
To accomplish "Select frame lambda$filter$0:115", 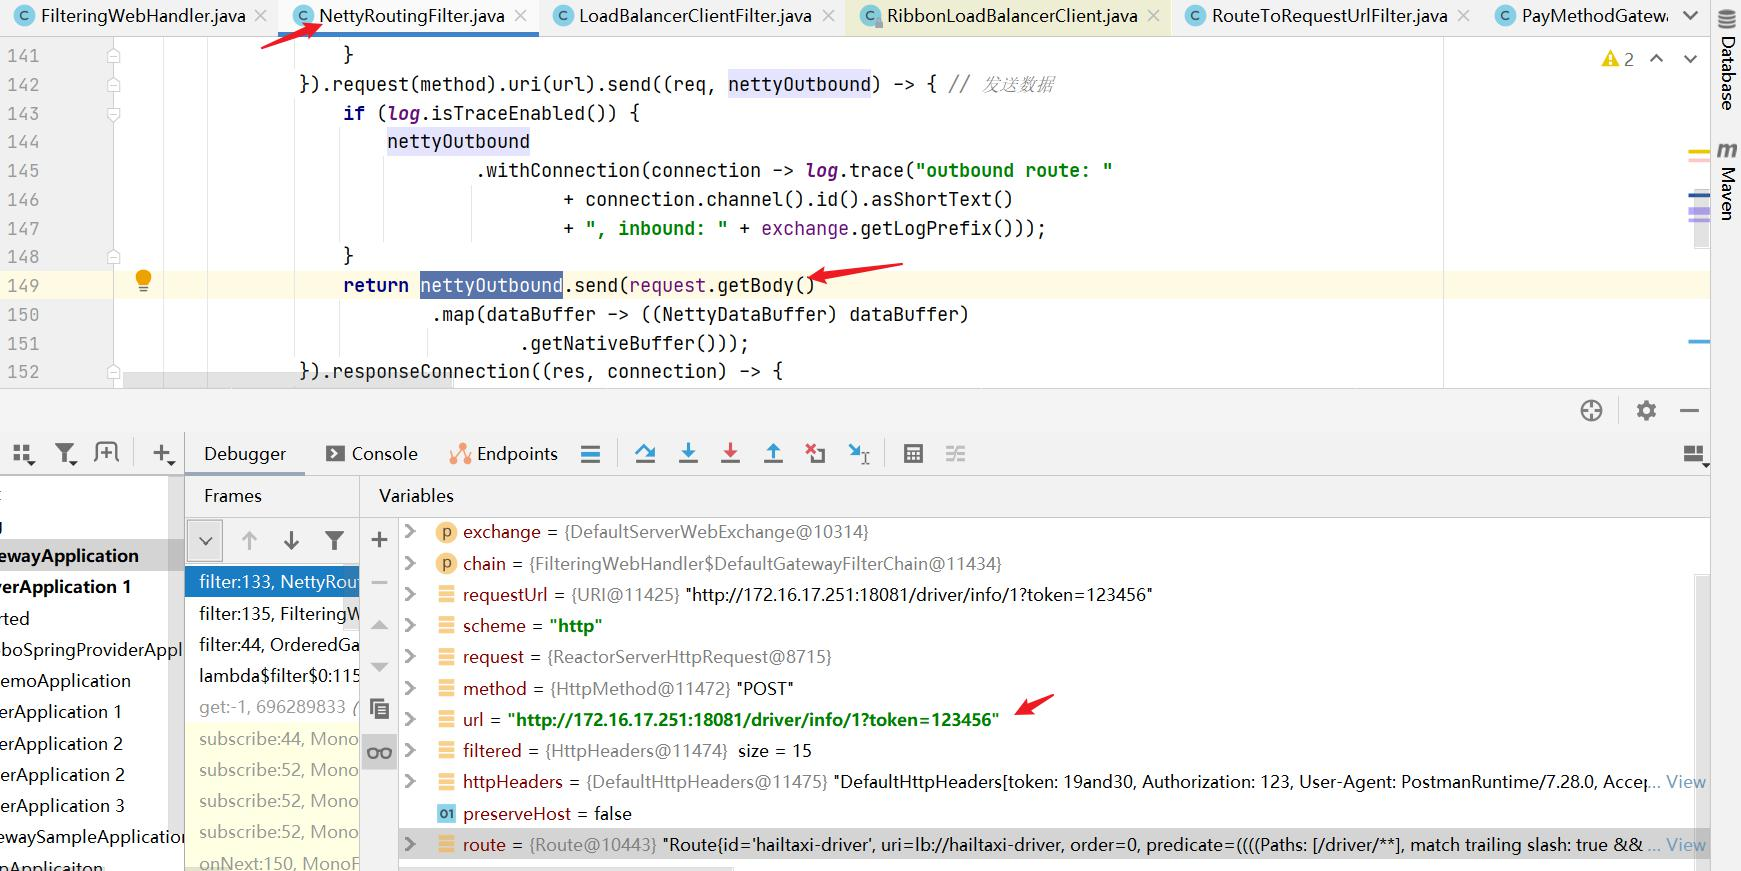I will click(272, 676).
